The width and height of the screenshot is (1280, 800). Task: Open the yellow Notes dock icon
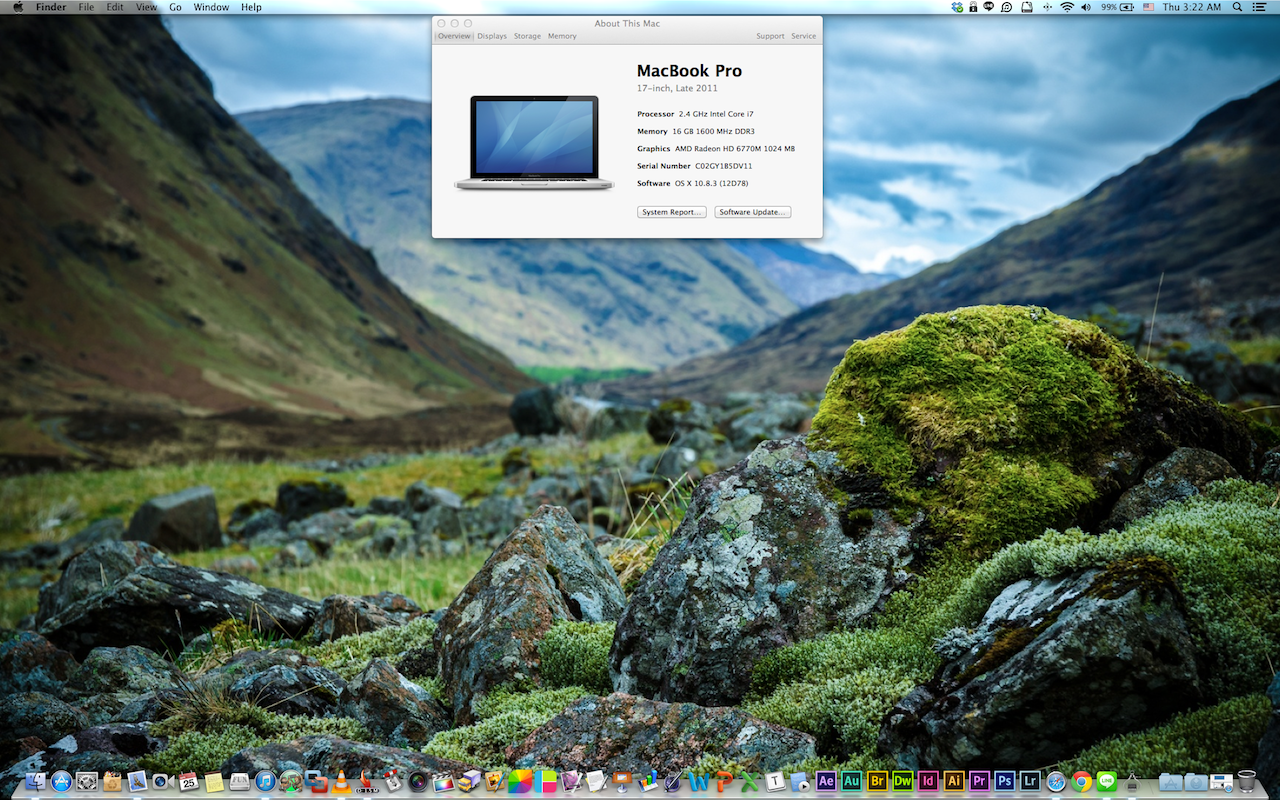pyautogui.click(x=214, y=781)
